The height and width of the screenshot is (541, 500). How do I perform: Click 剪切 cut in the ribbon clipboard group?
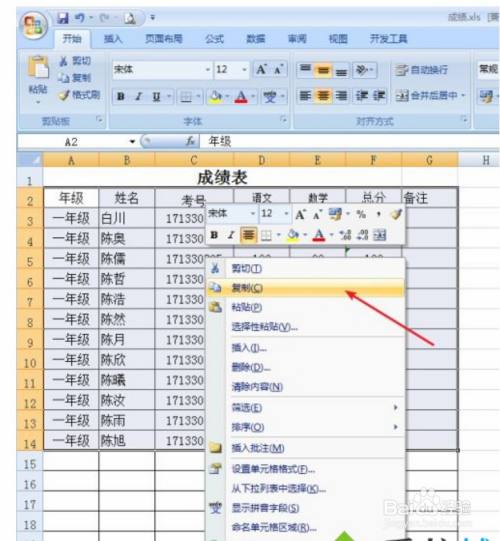pos(75,61)
